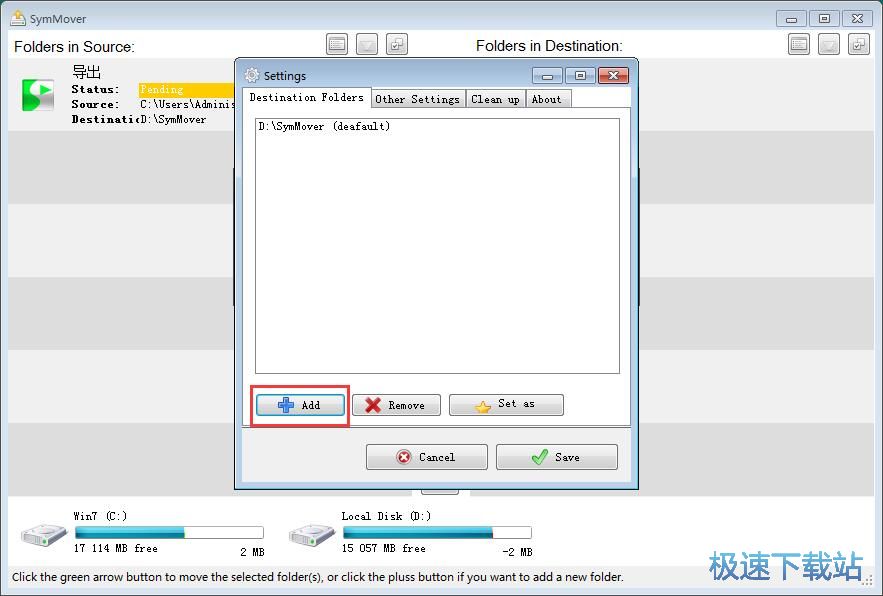Viewport: 883px width, 596px height.
Task: Click the Win7 (C:) hard drive icon
Action: pos(44,535)
